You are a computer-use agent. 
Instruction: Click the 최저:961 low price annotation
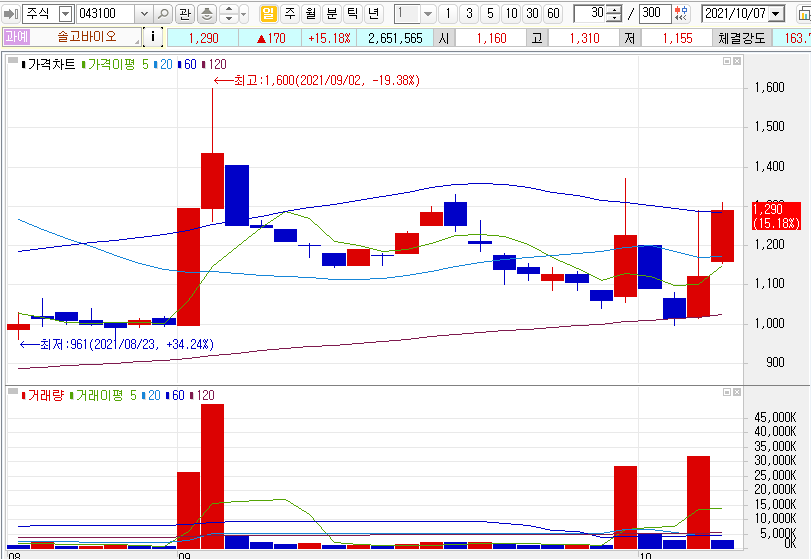116,344
